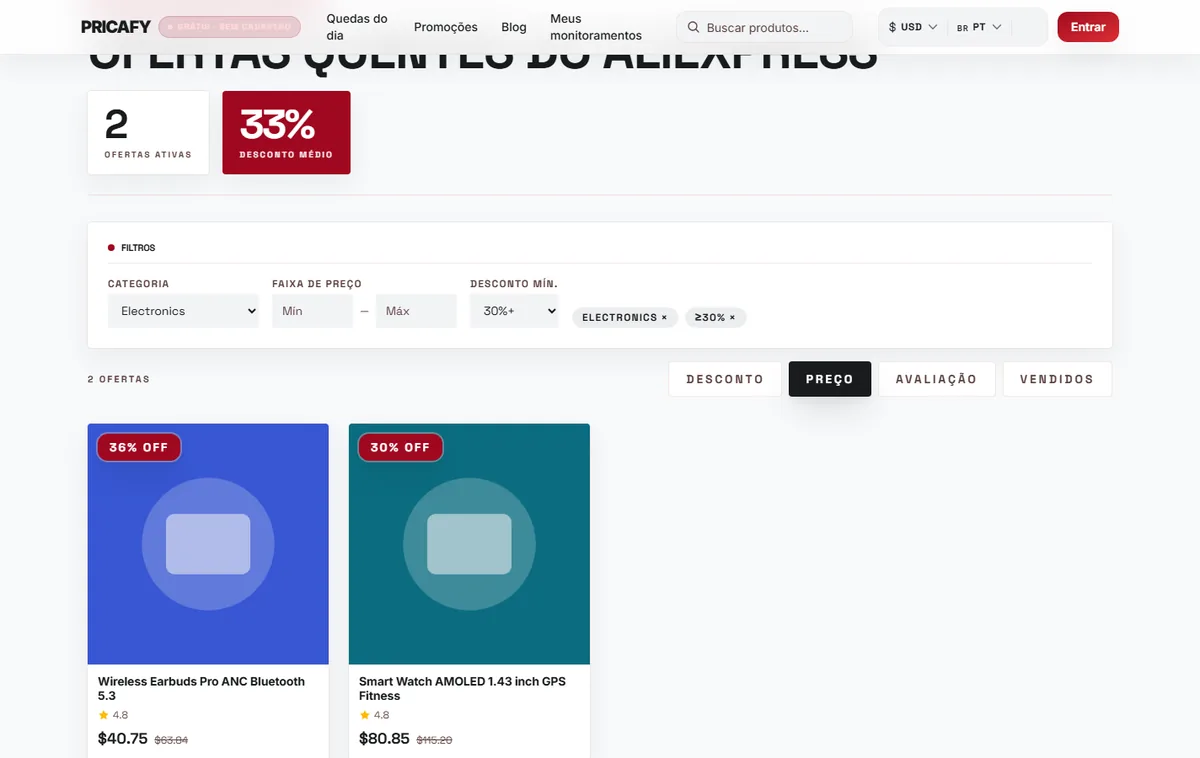Image resolution: width=1200 pixels, height=758 pixels.
Task: Click the search magnifier icon
Action: pyautogui.click(x=693, y=28)
